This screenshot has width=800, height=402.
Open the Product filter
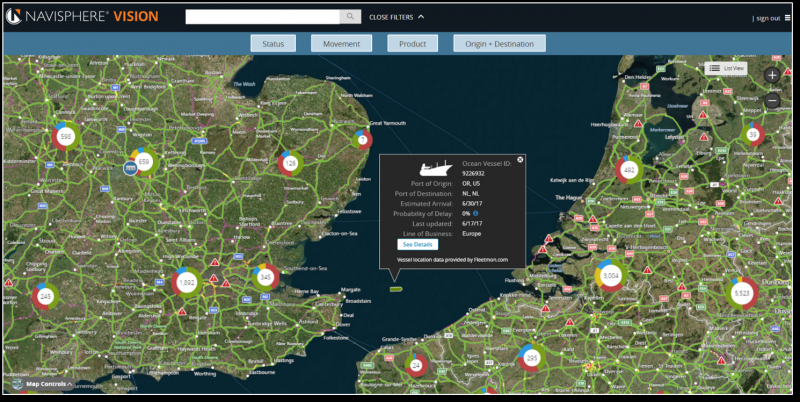pyautogui.click(x=412, y=44)
